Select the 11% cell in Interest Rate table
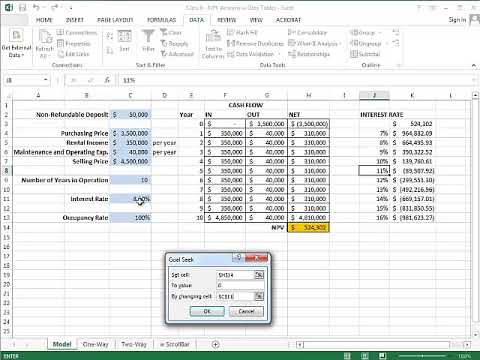This screenshot has width=480, height=360. pyautogui.click(x=374, y=171)
